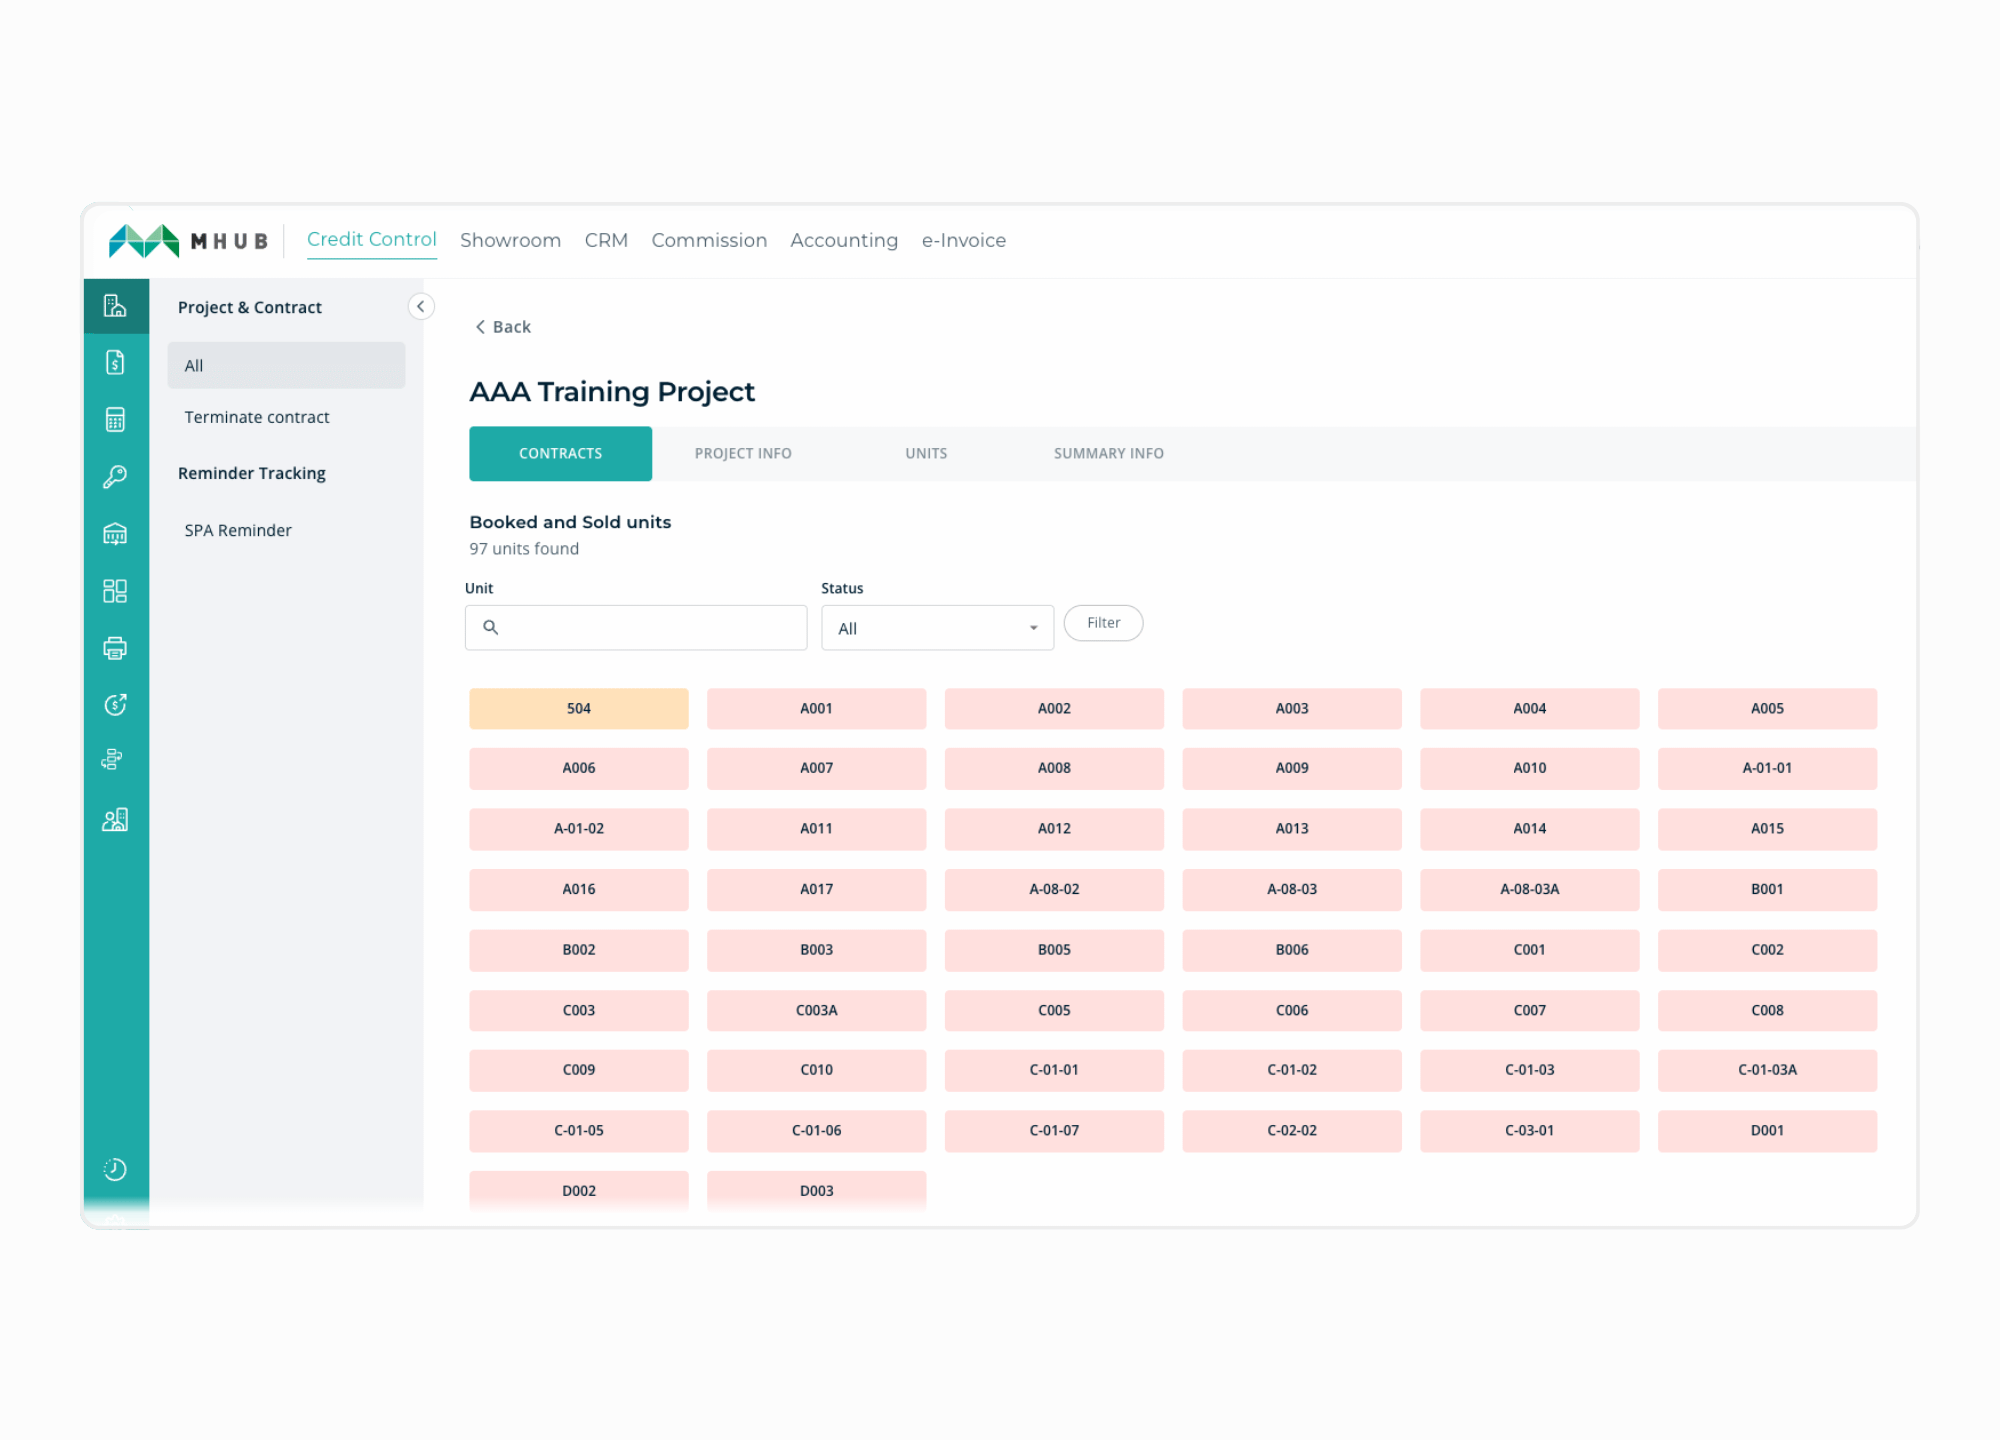Open the Commission module
Viewport: 2000px width, 1440px height.
(x=709, y=240)
